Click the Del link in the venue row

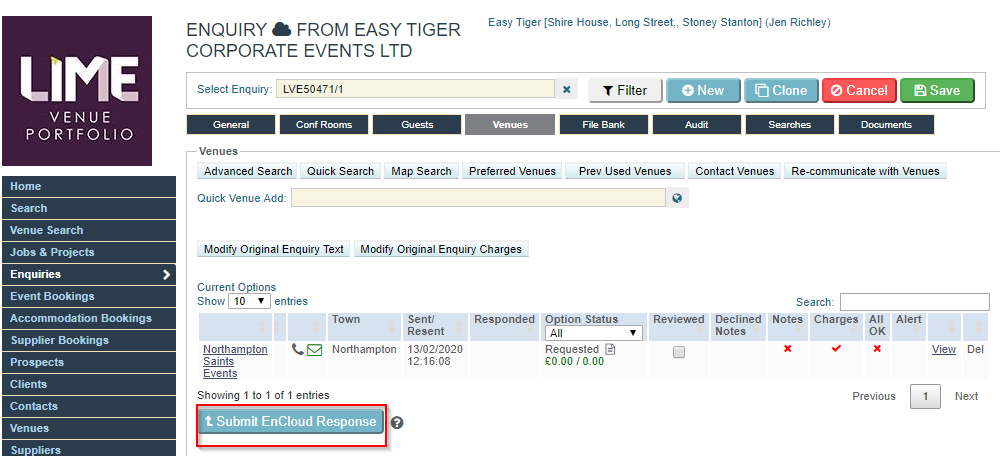[976, 349]
